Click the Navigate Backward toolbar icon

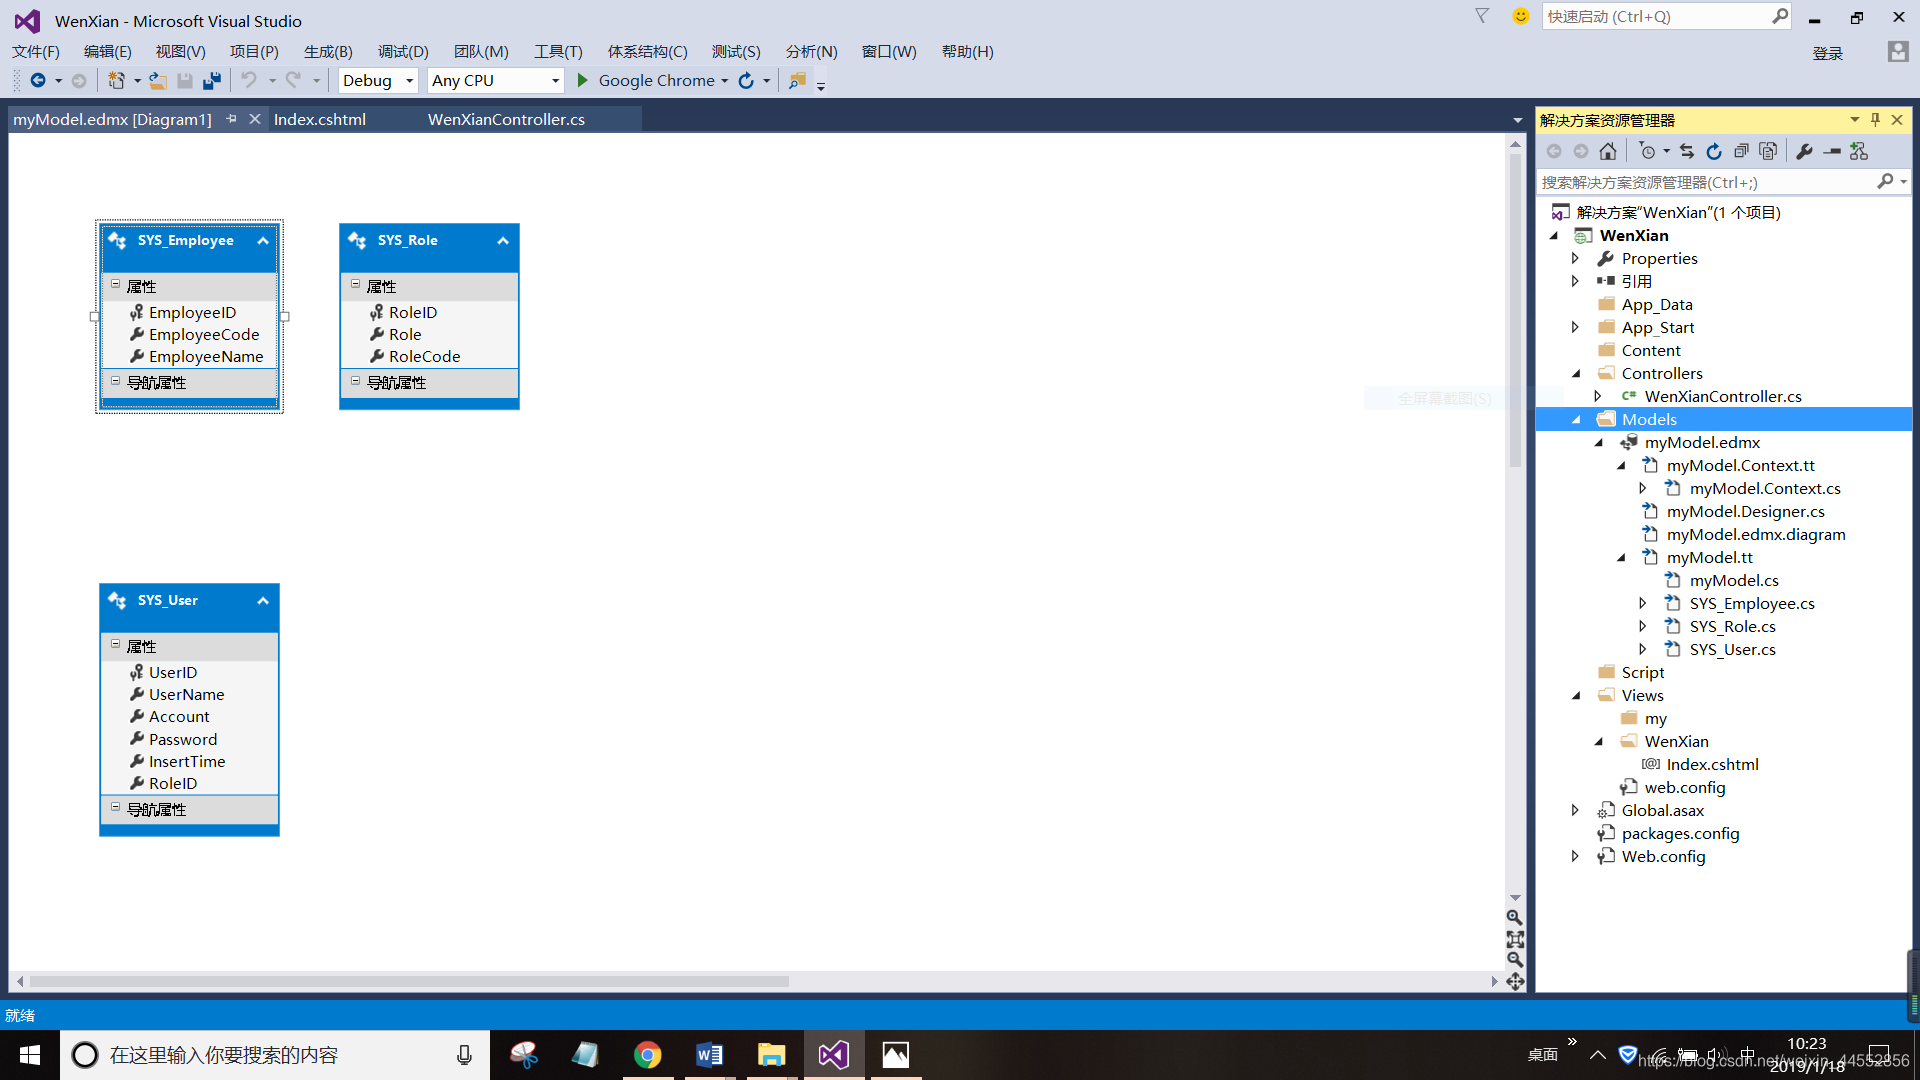click(38, 81)
